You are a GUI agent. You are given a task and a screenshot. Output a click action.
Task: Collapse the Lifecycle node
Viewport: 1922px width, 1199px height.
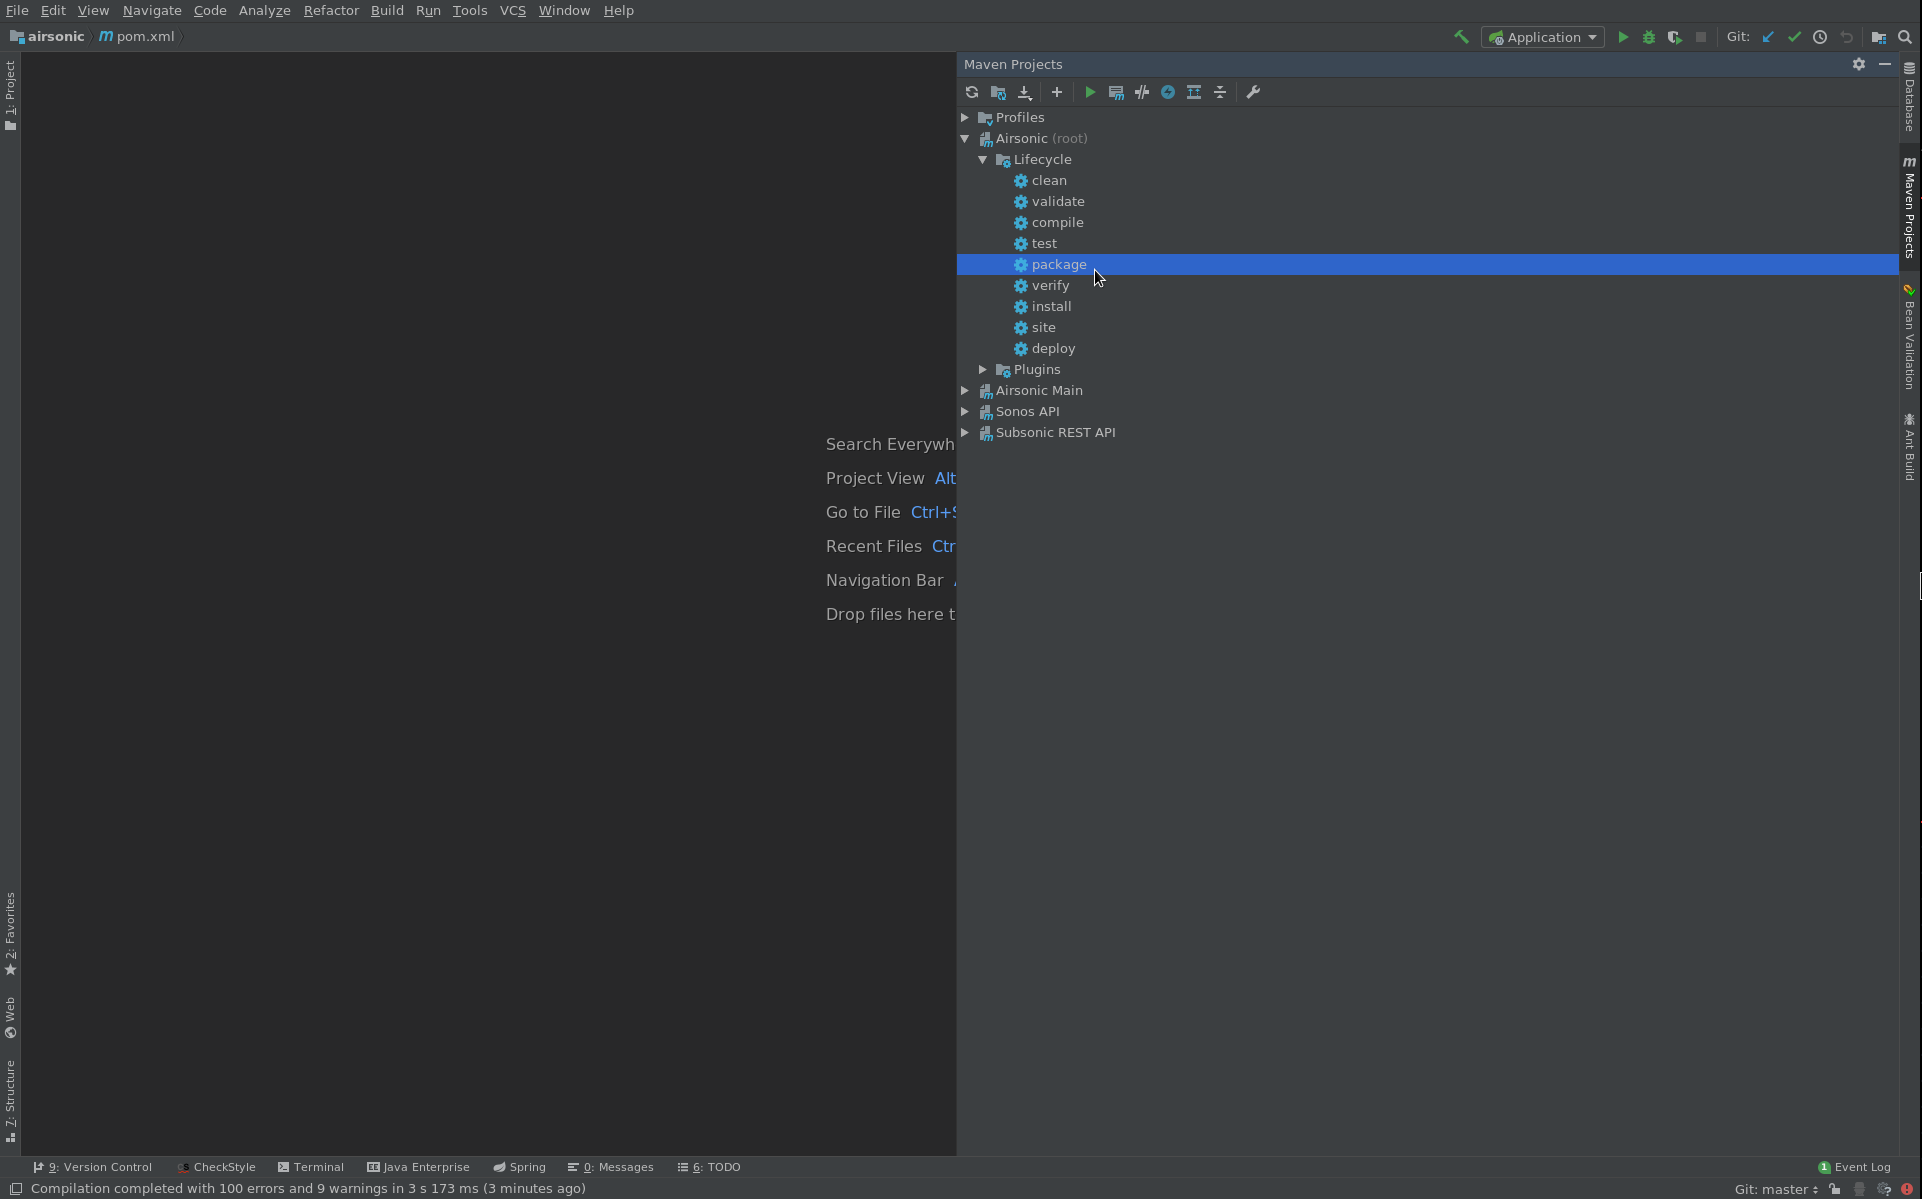983,159
